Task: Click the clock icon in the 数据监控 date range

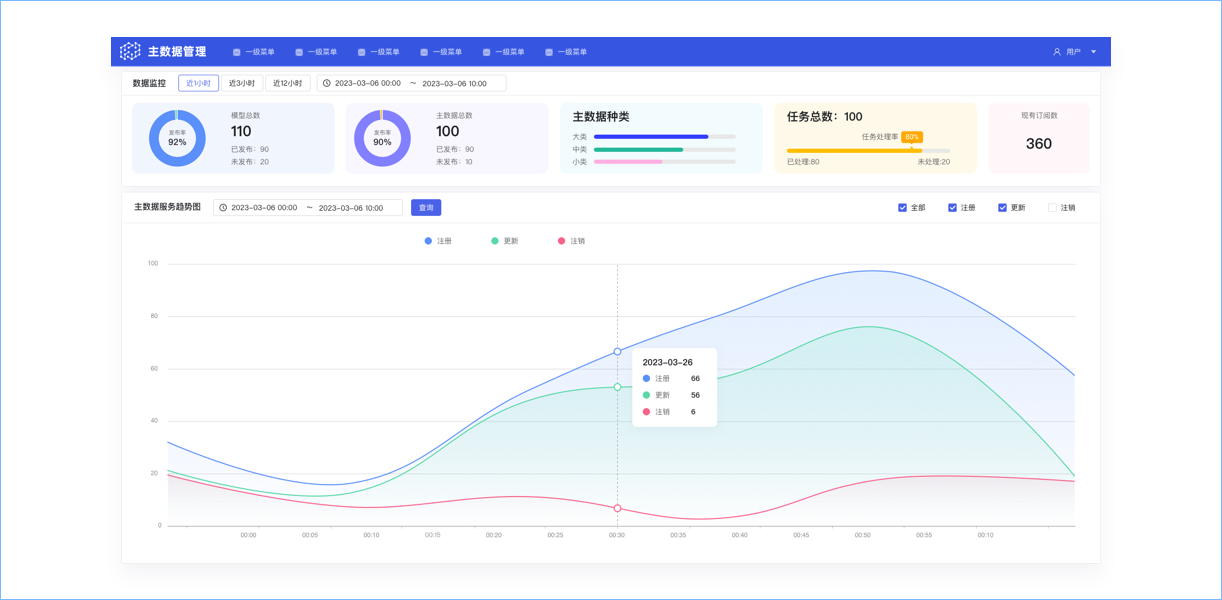Action: point(327,83)
